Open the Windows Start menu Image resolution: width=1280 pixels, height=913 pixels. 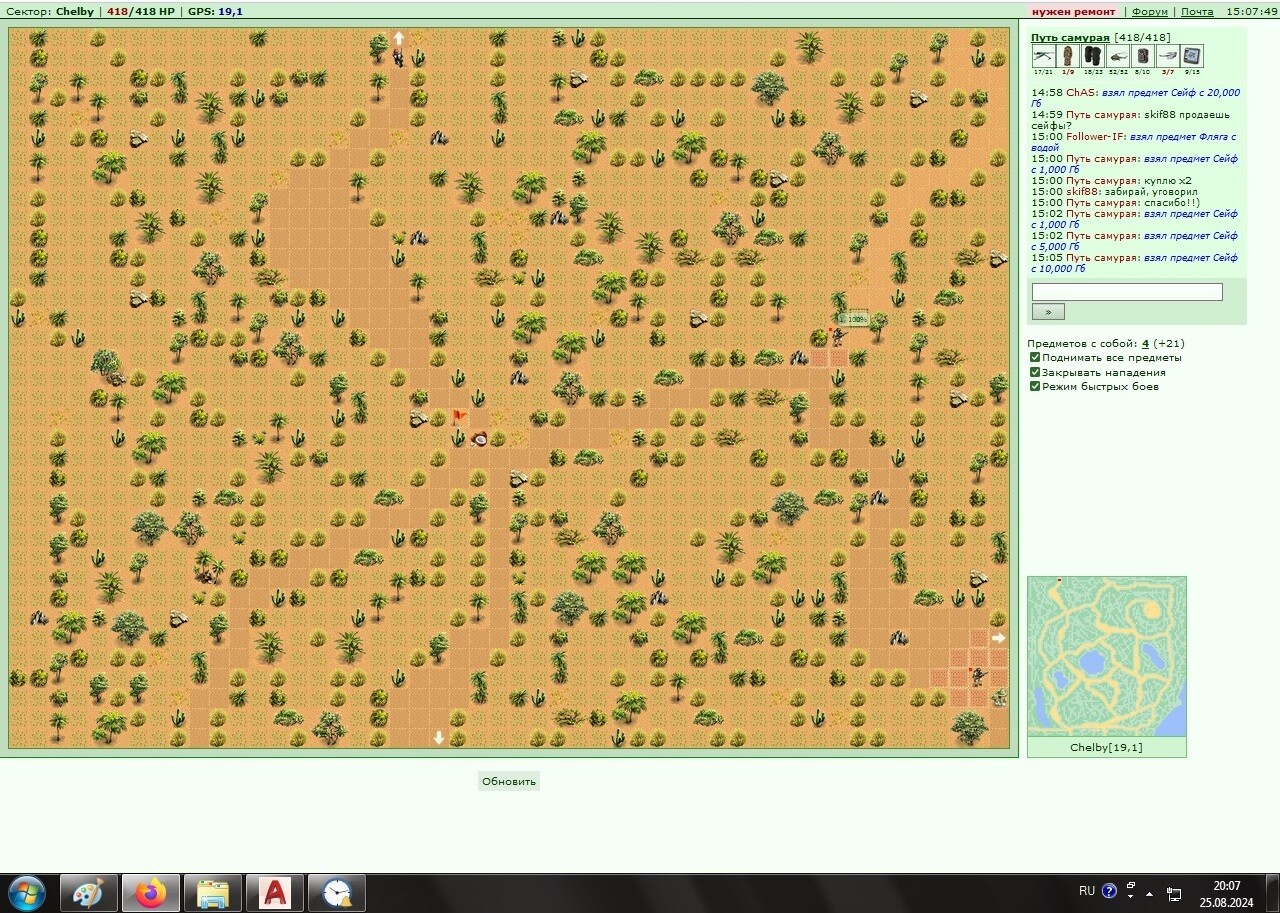point(27,893)
